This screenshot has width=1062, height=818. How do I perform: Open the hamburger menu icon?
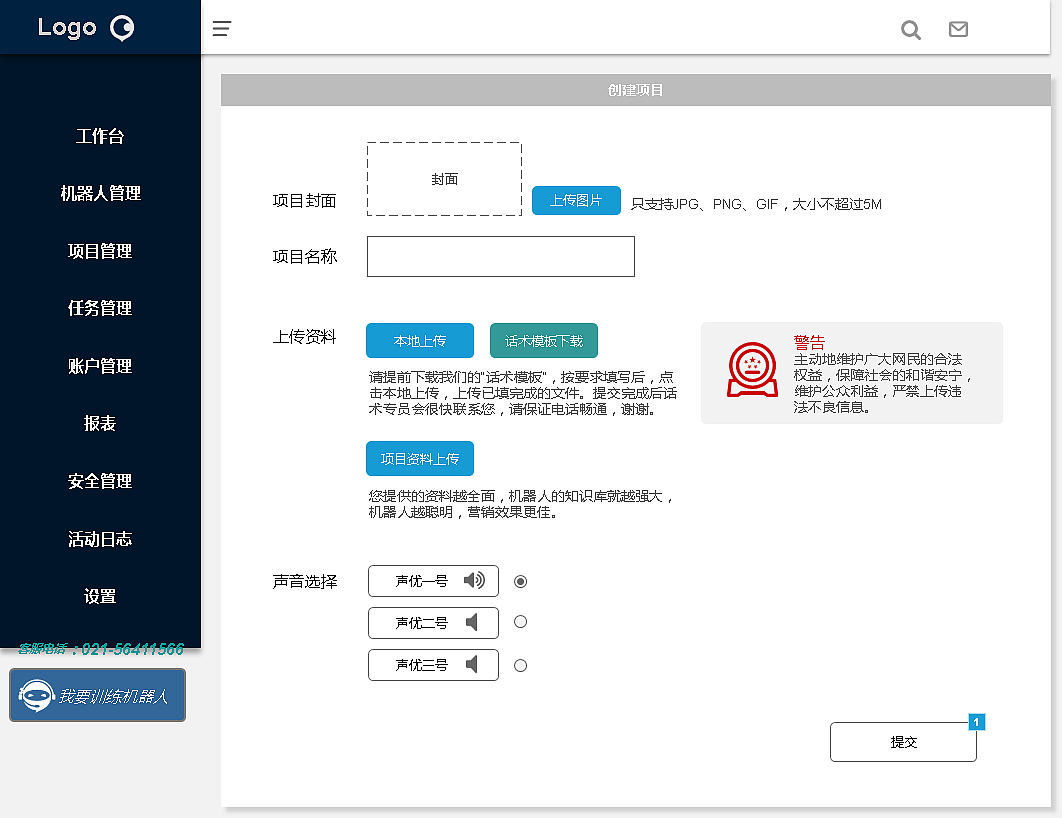[221, 28]
